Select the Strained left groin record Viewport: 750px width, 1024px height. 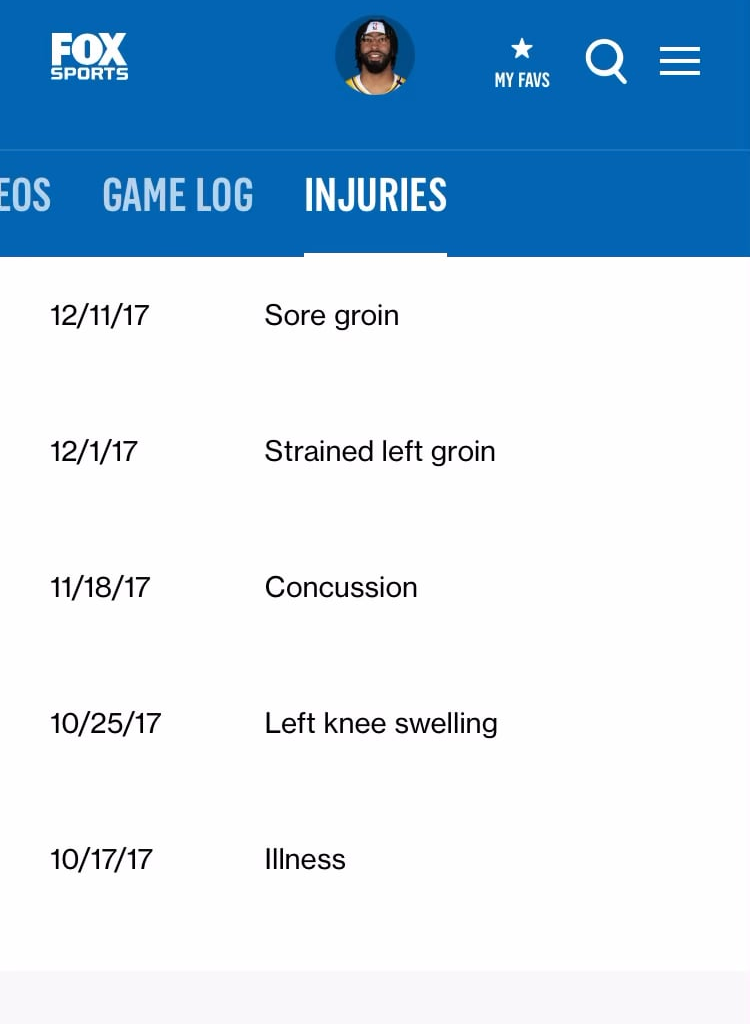coord(379,451)
